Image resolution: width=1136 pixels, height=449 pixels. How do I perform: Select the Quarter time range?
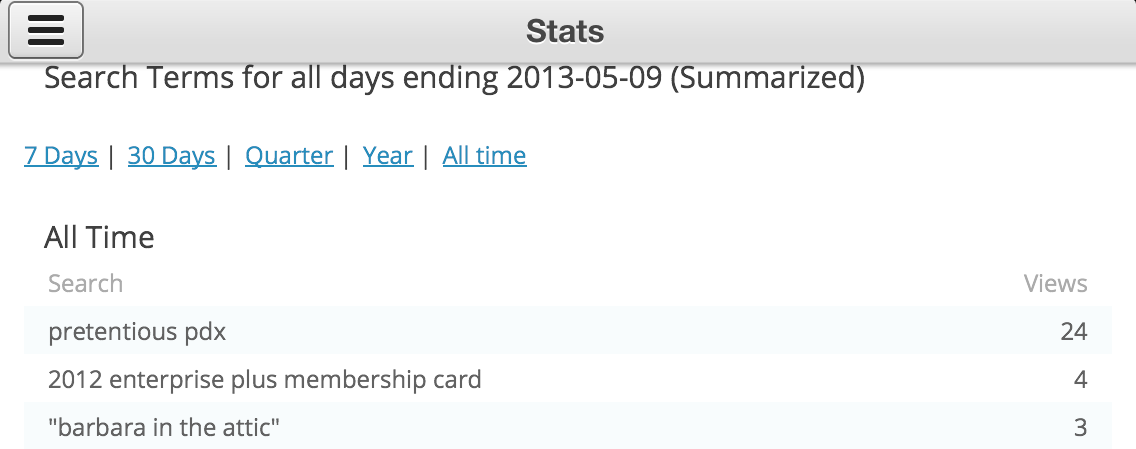point(289,156)
